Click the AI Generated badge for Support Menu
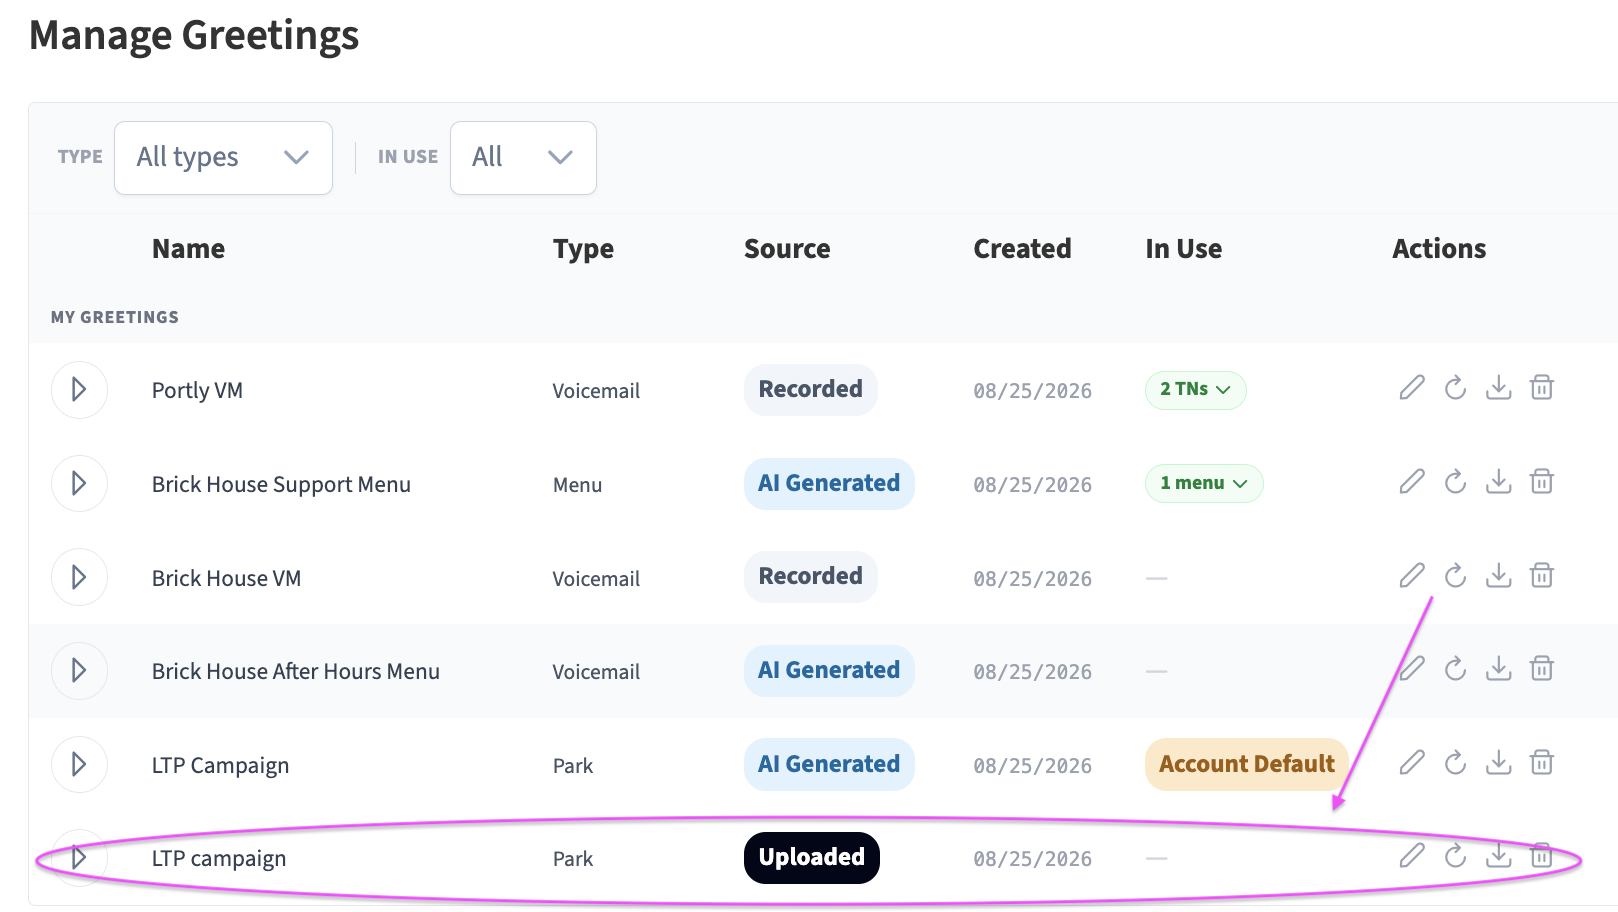This screenshot has height=912, width=1618. [x=829, y=484]
